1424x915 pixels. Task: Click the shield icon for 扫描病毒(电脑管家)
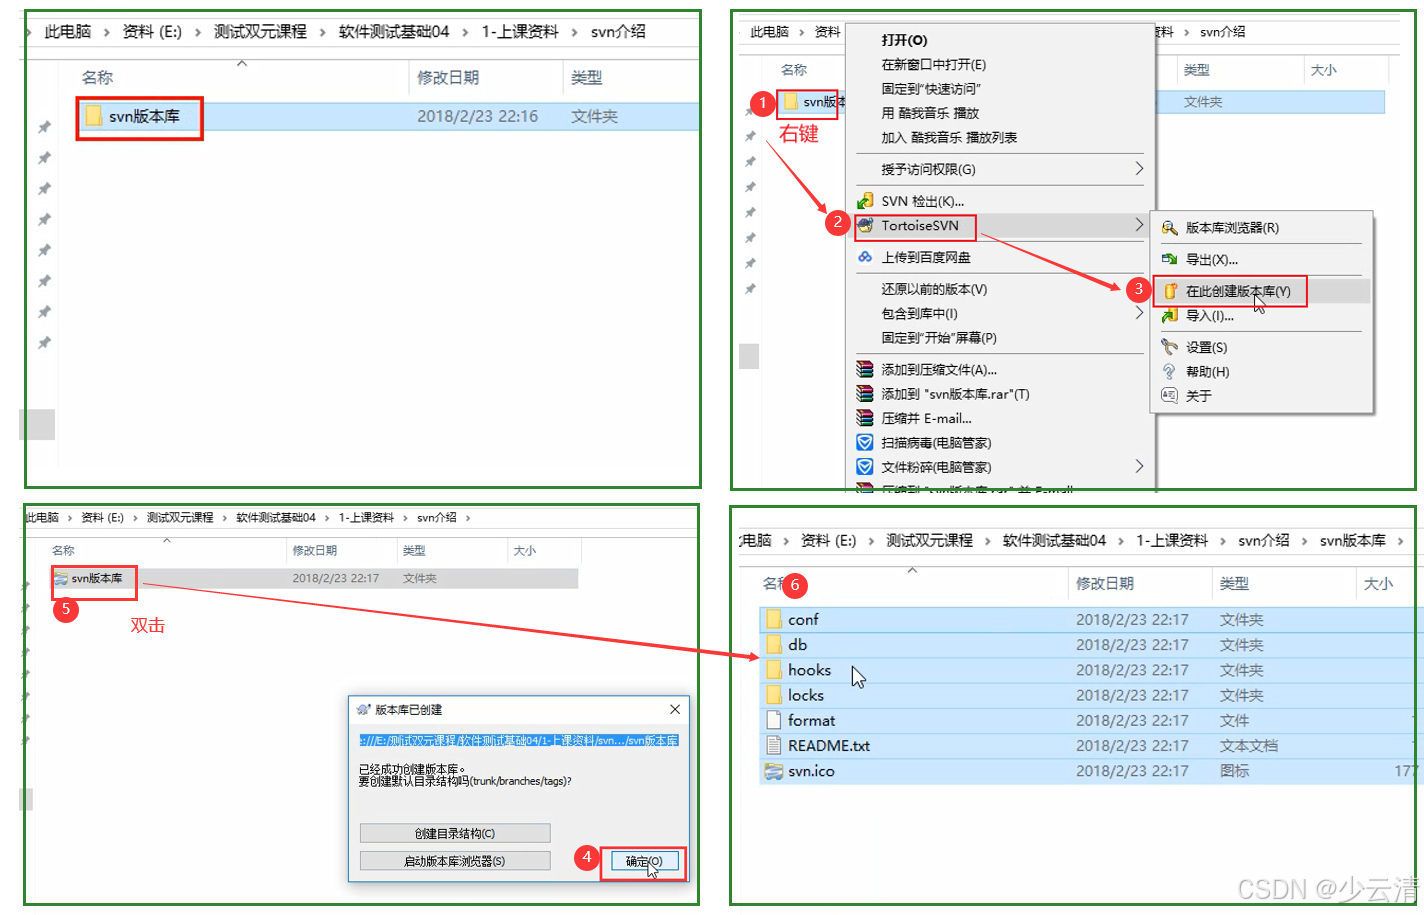tap(865, 442)
